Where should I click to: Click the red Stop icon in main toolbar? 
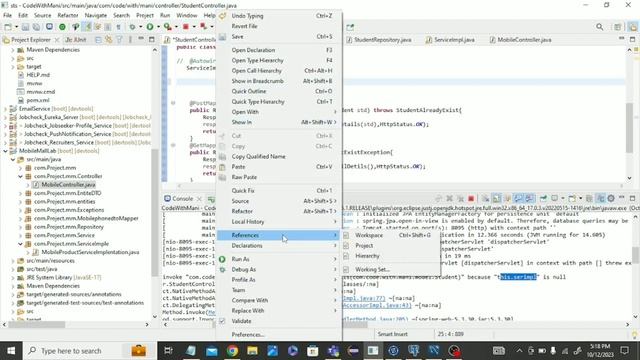[x=186, y=27]
